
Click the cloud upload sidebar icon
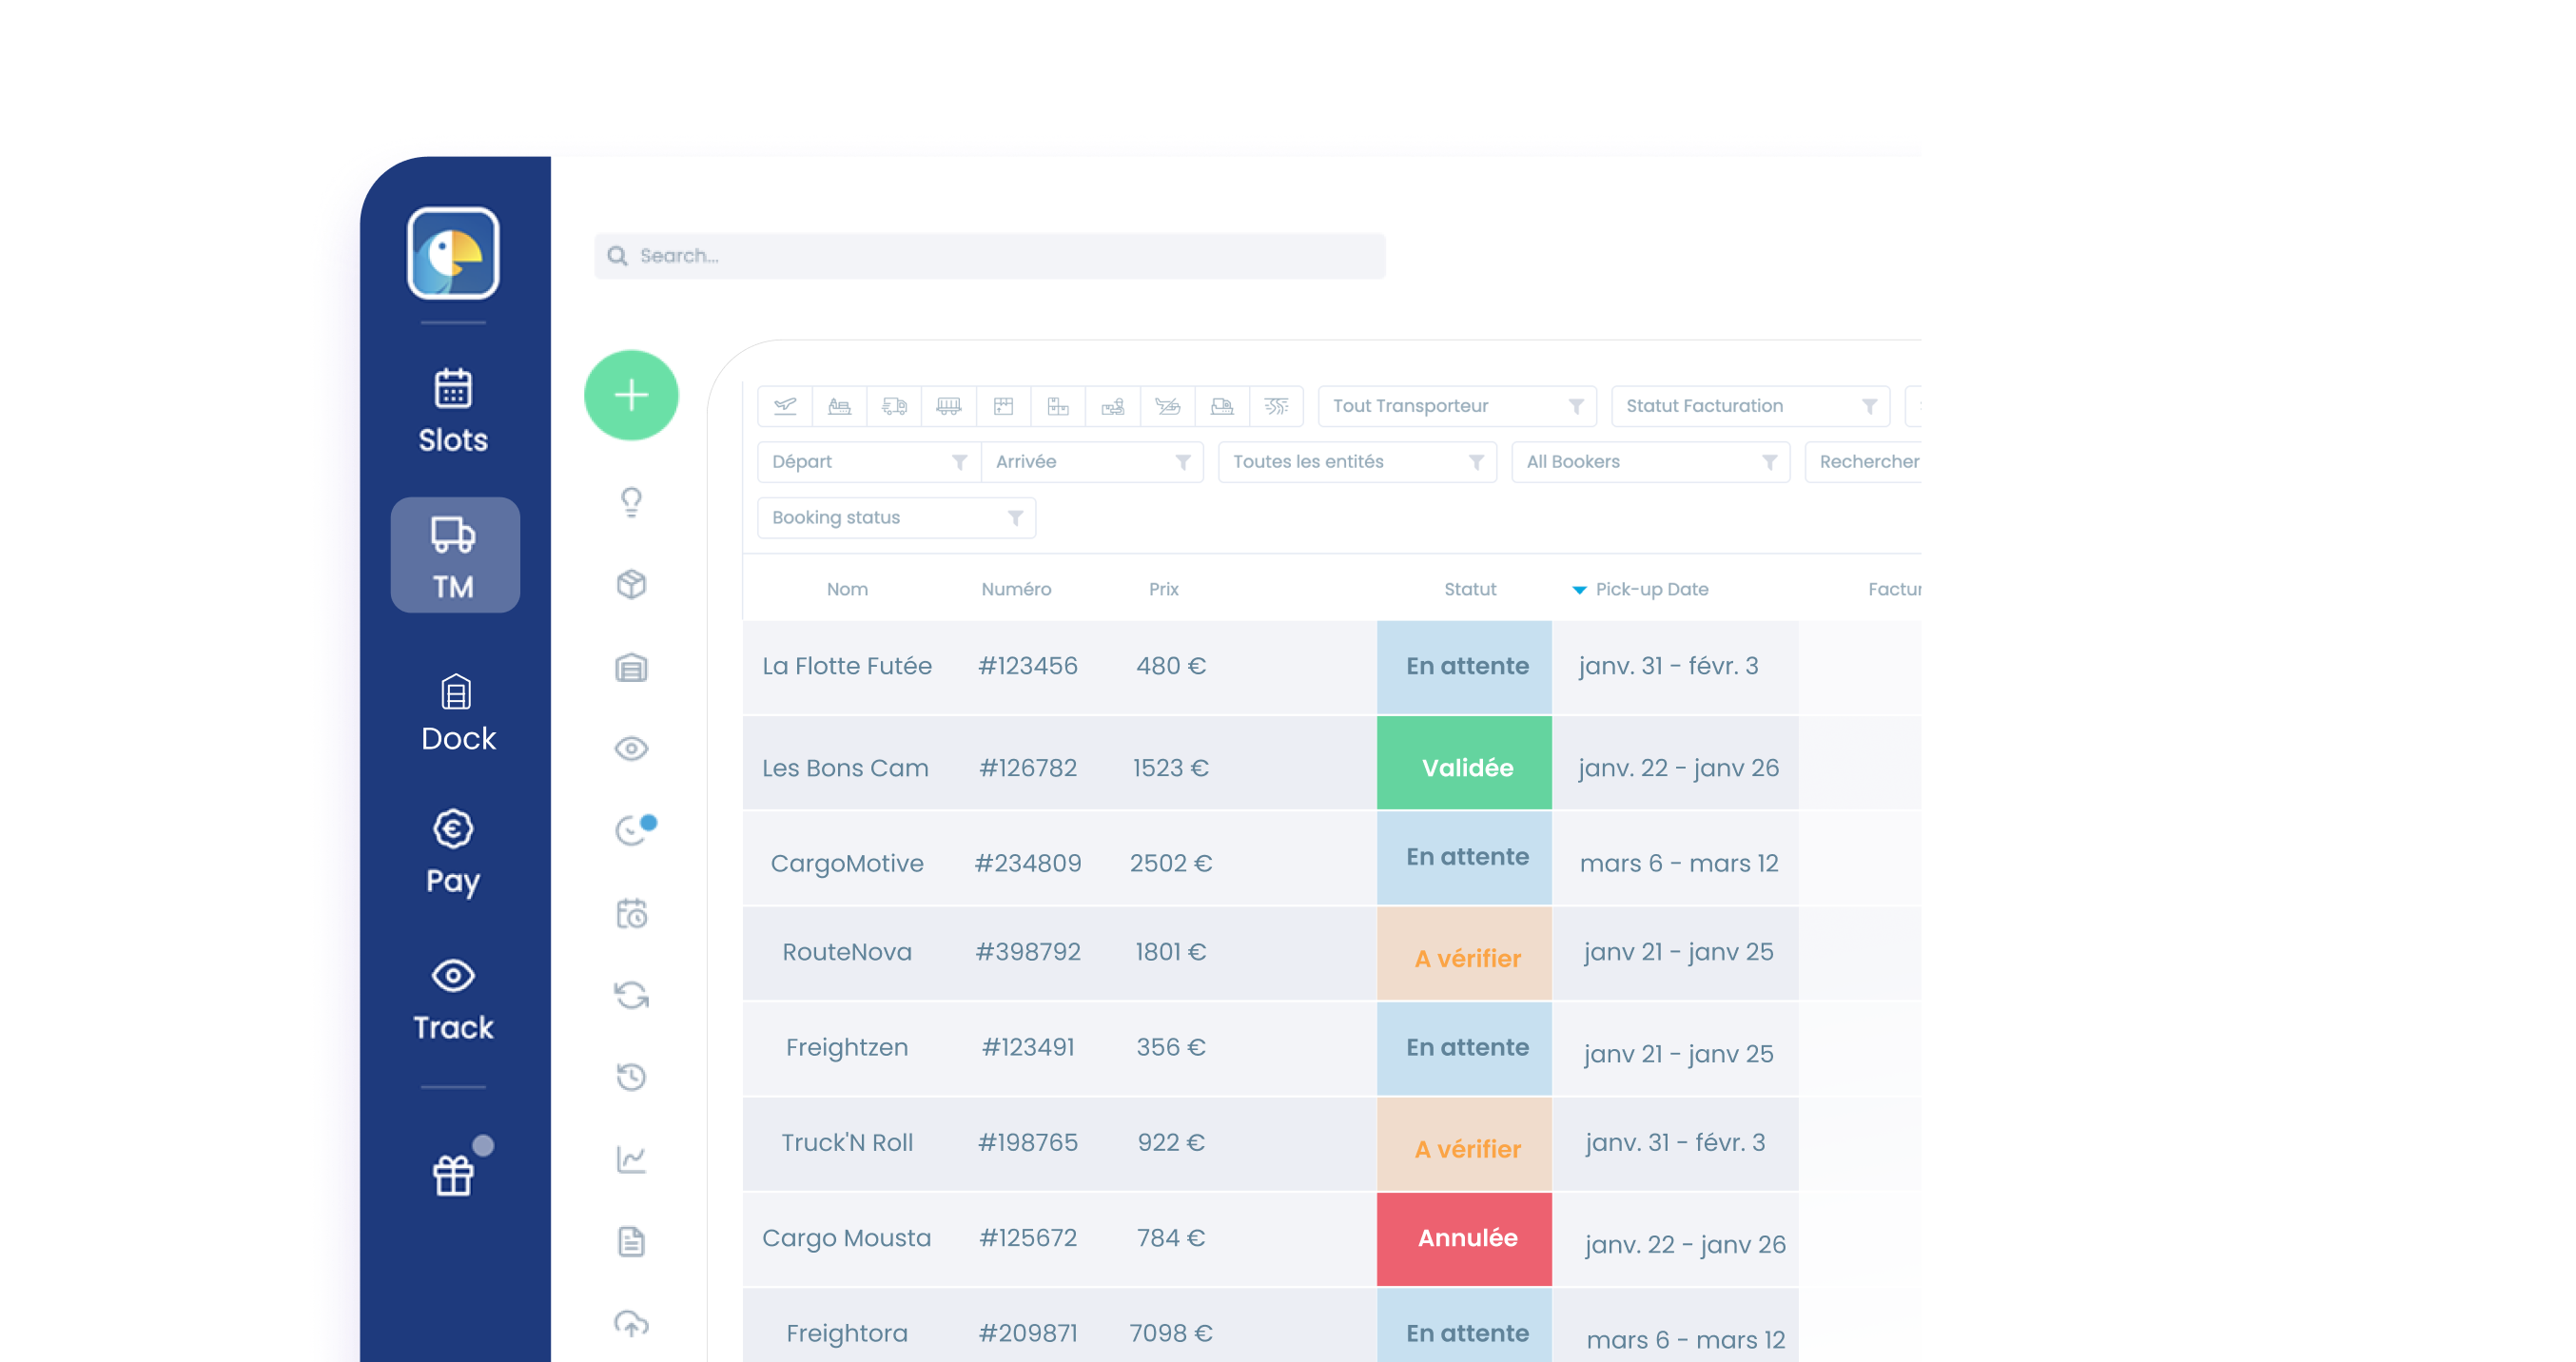click(631, 1323)
